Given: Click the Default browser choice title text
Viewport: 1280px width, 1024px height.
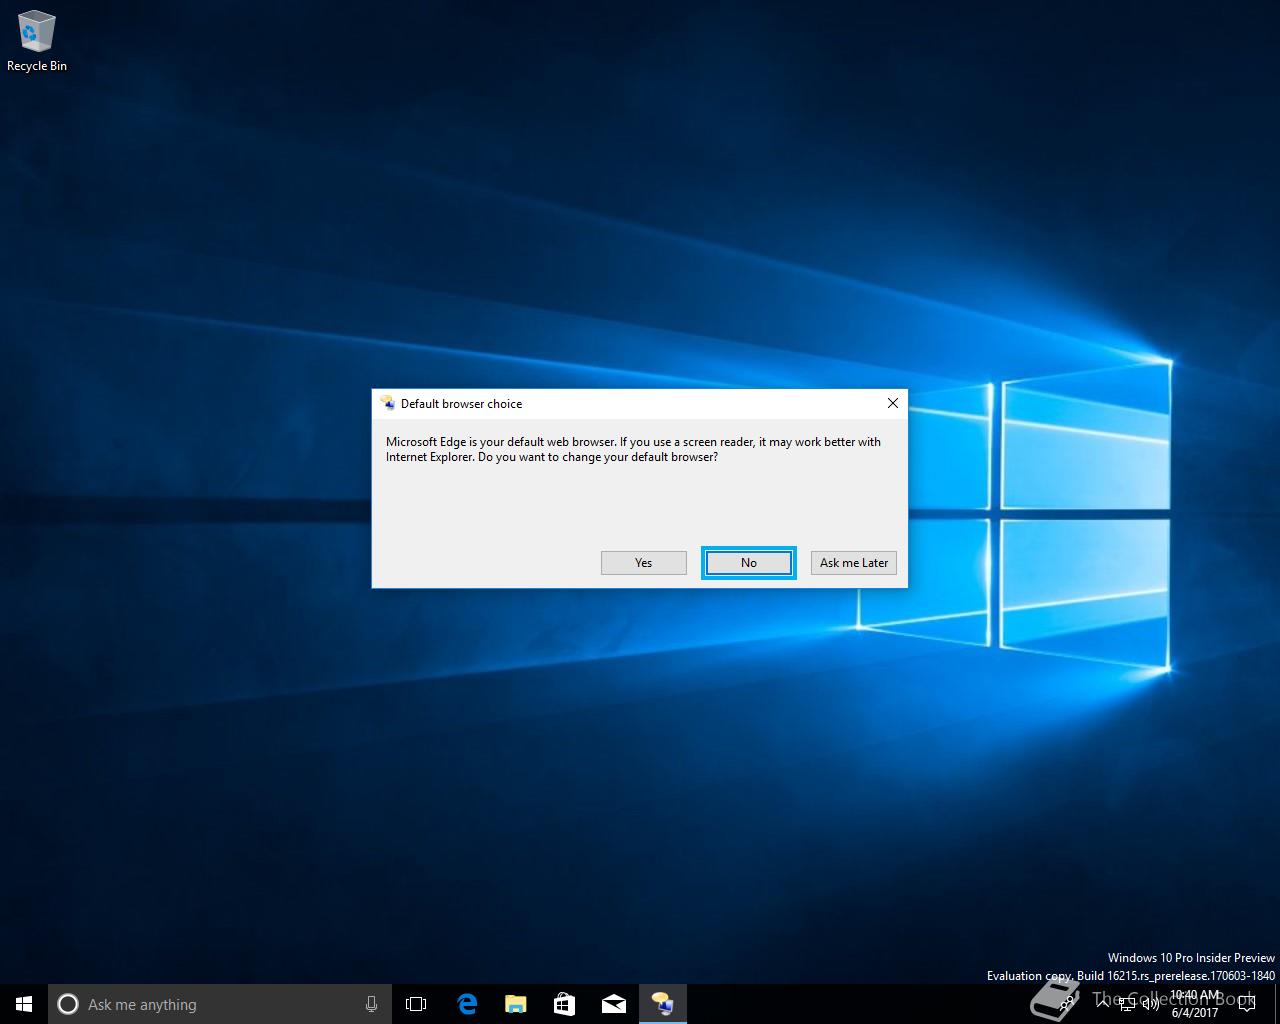Looking at the screenshot, I should [x=461, y=404].
